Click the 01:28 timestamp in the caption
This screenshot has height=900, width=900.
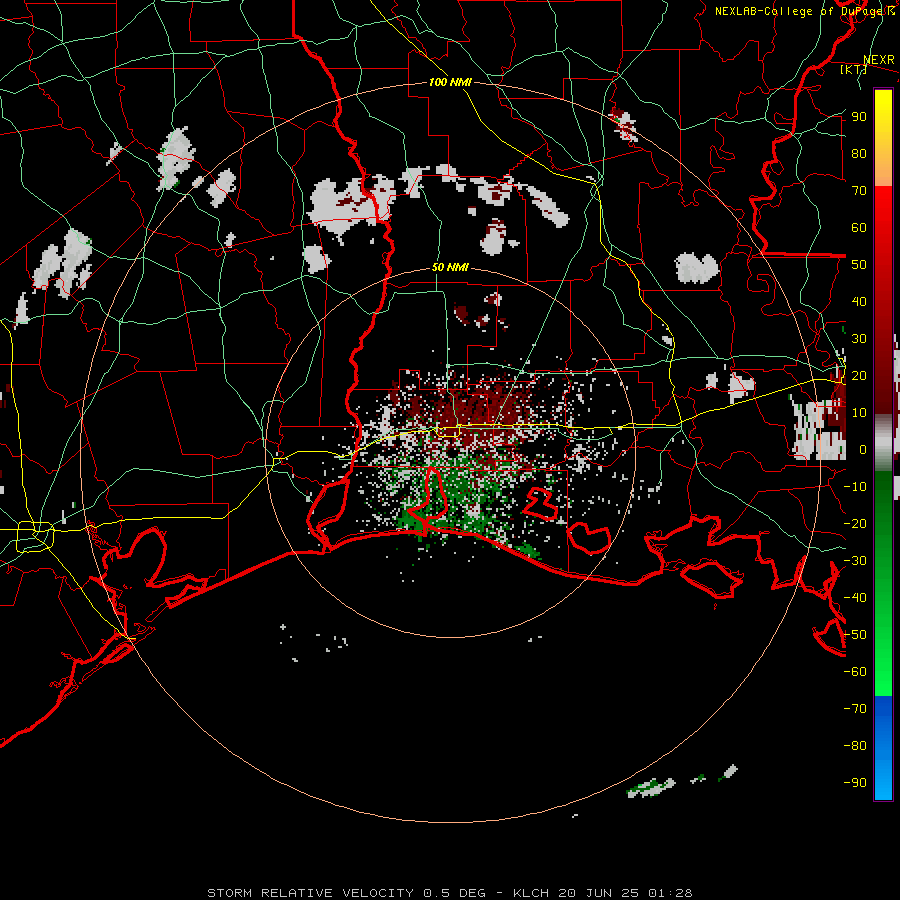pyautogui.click(x=670, y=893)
